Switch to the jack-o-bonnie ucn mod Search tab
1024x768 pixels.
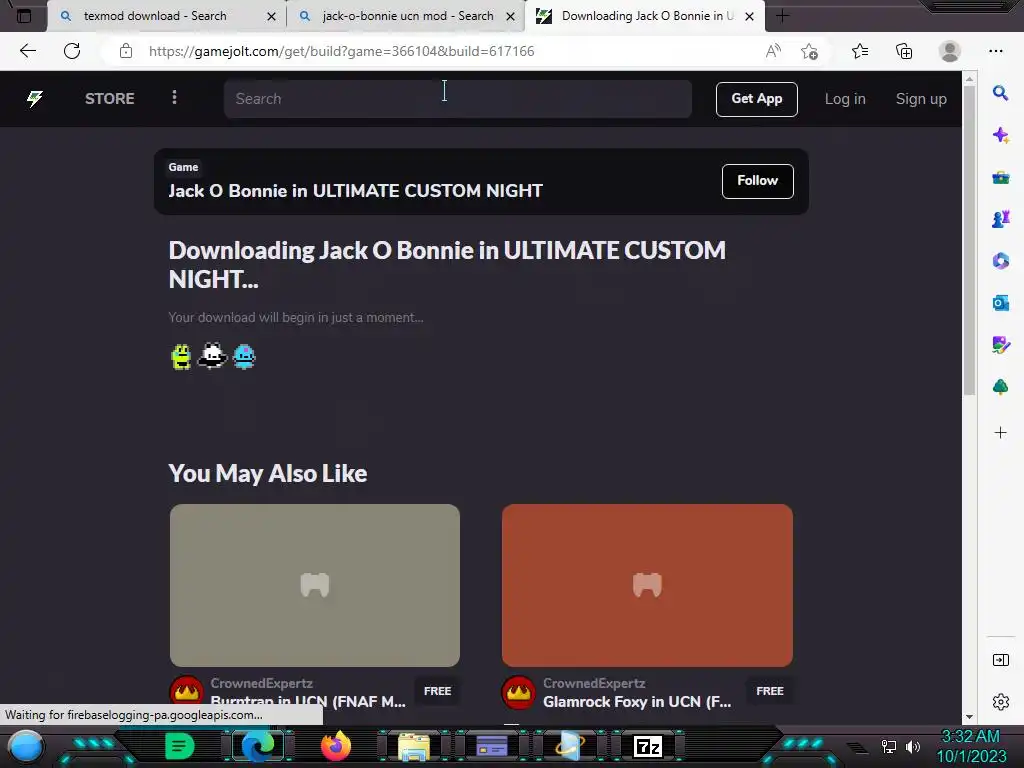coord(408,16)
